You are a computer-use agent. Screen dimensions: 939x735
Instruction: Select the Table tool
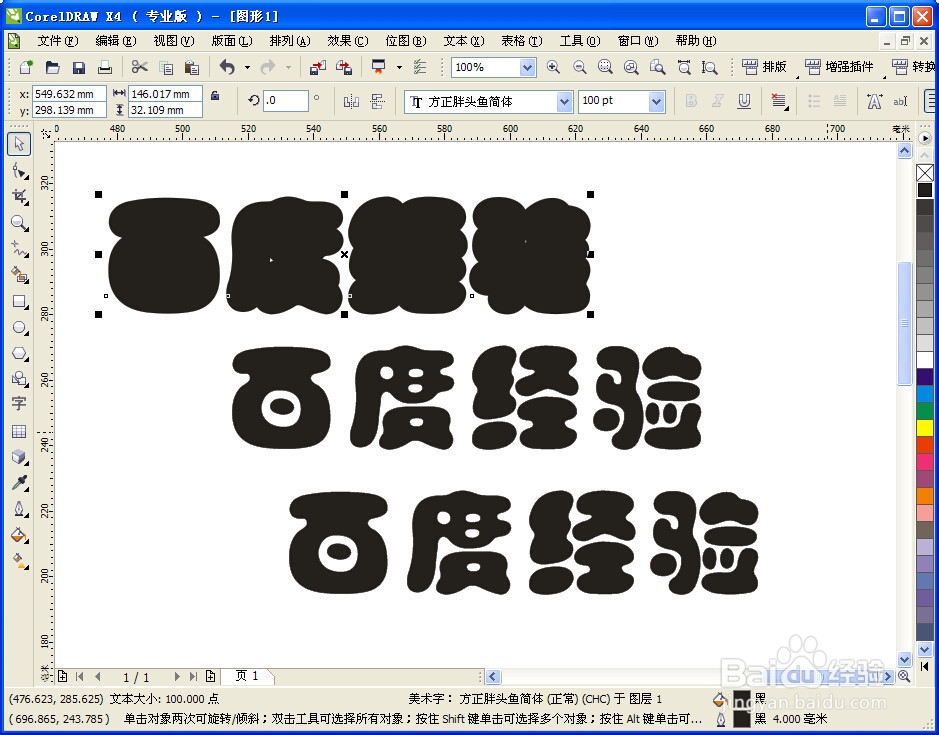[x=19, y=431]
